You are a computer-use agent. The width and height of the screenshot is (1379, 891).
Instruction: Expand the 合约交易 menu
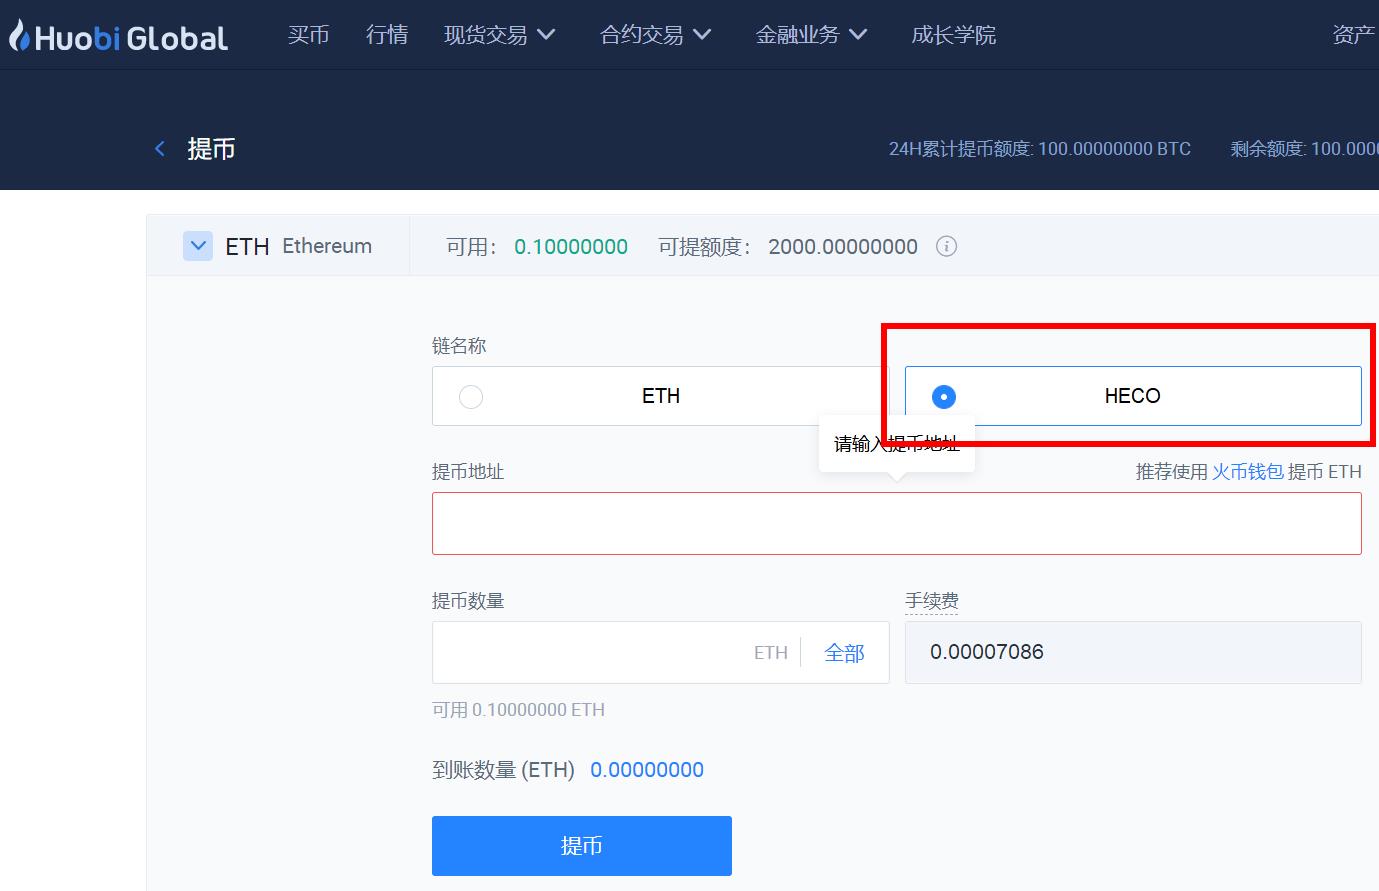655,35
